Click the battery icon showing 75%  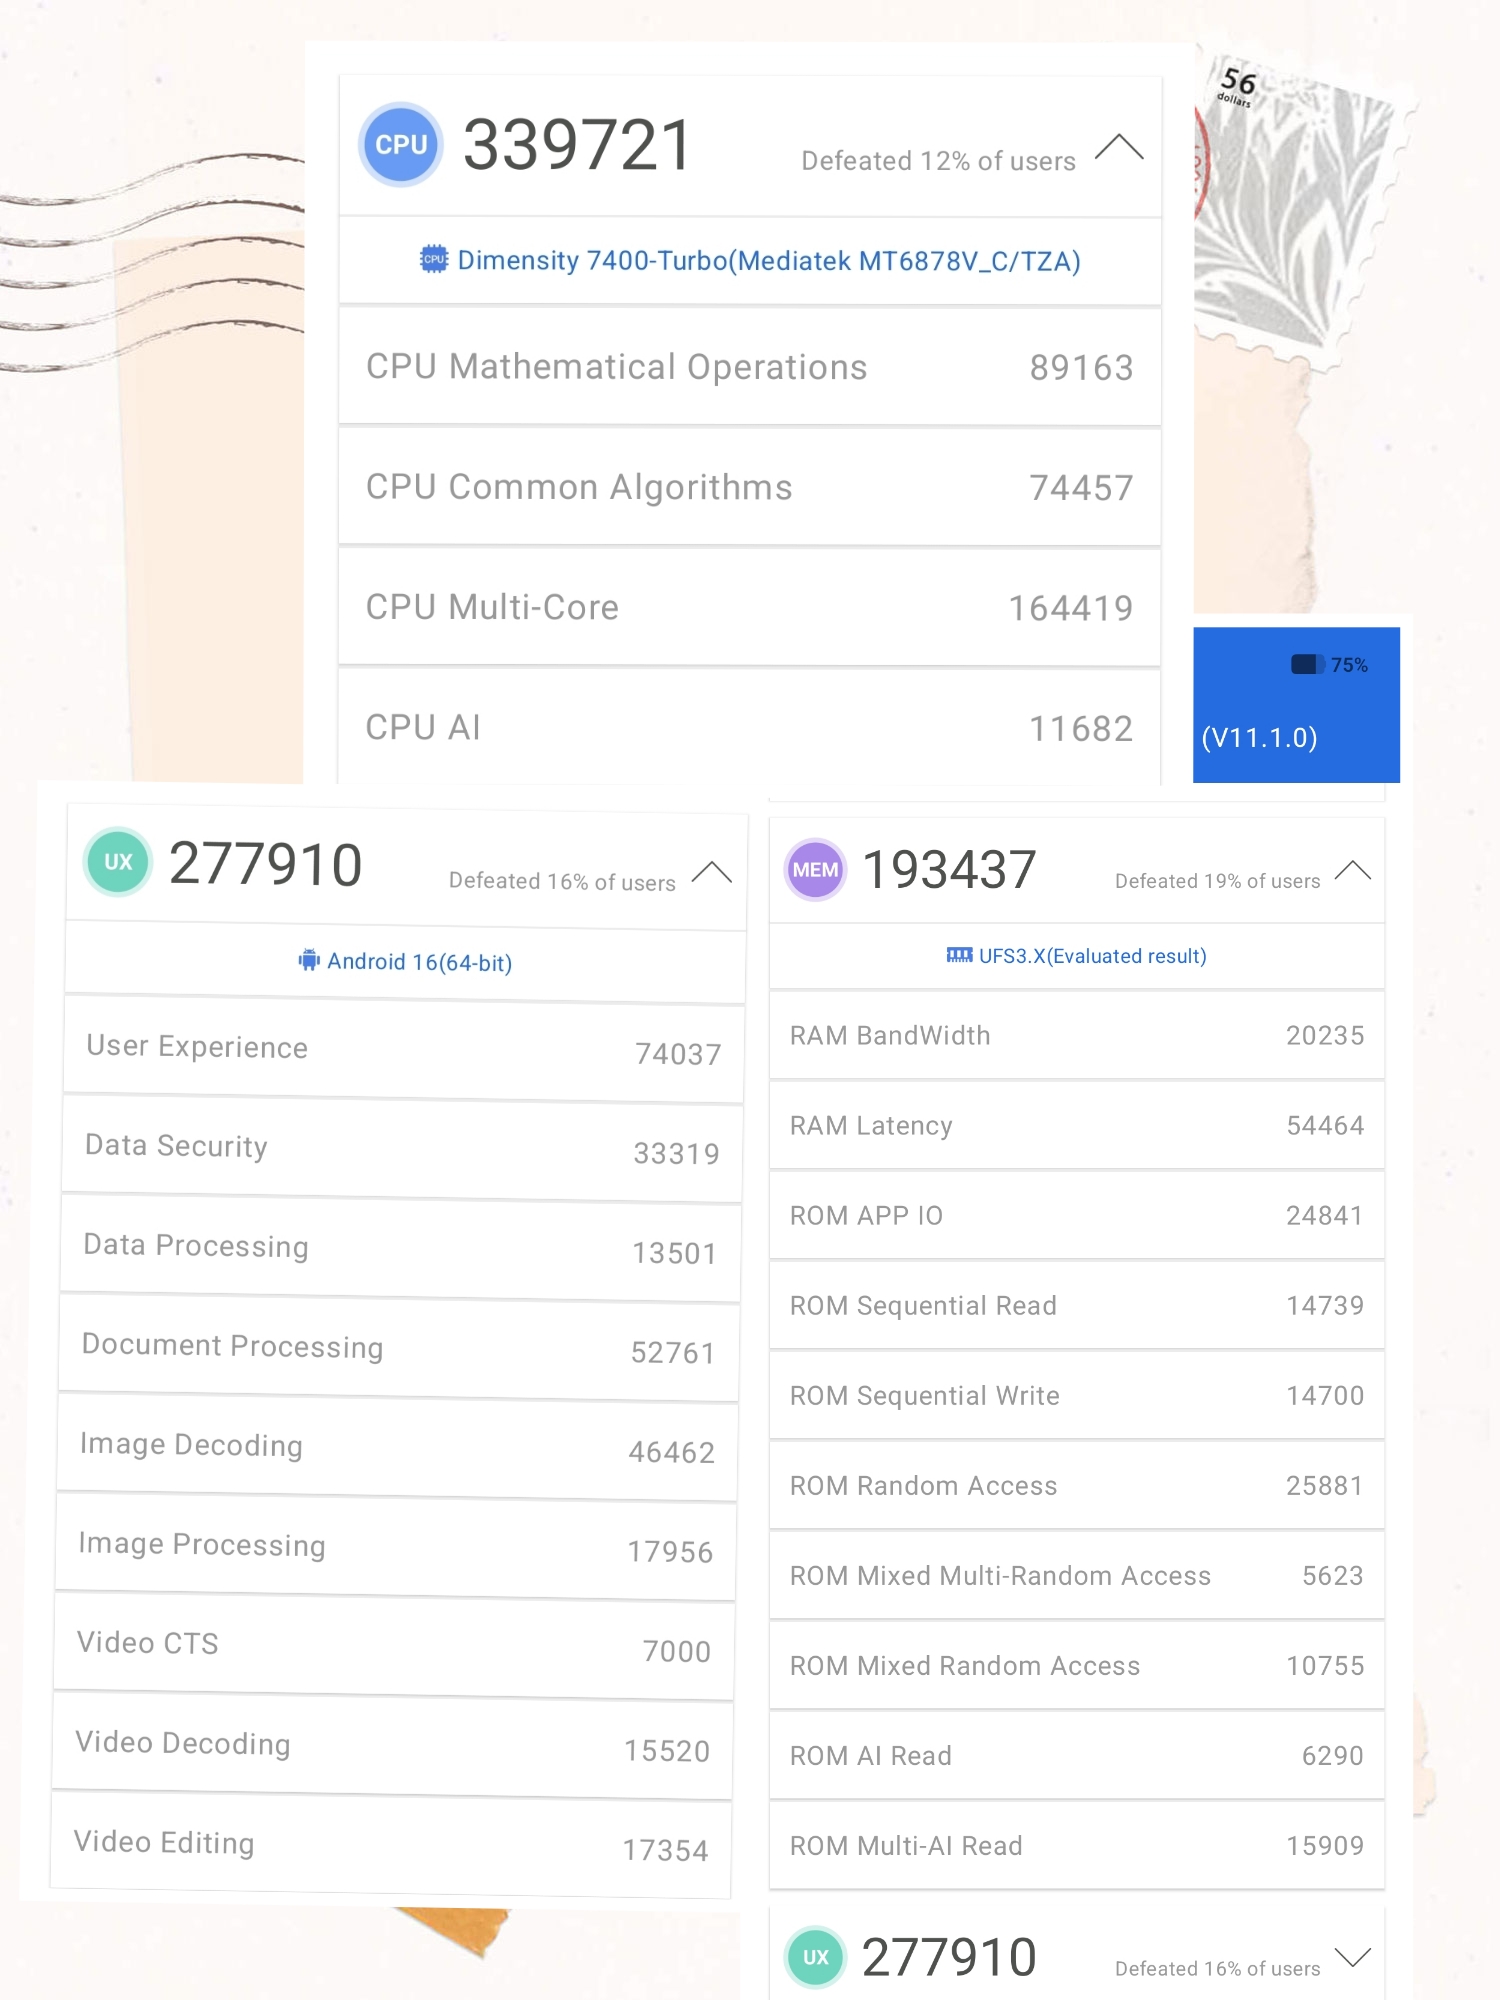1307,665
